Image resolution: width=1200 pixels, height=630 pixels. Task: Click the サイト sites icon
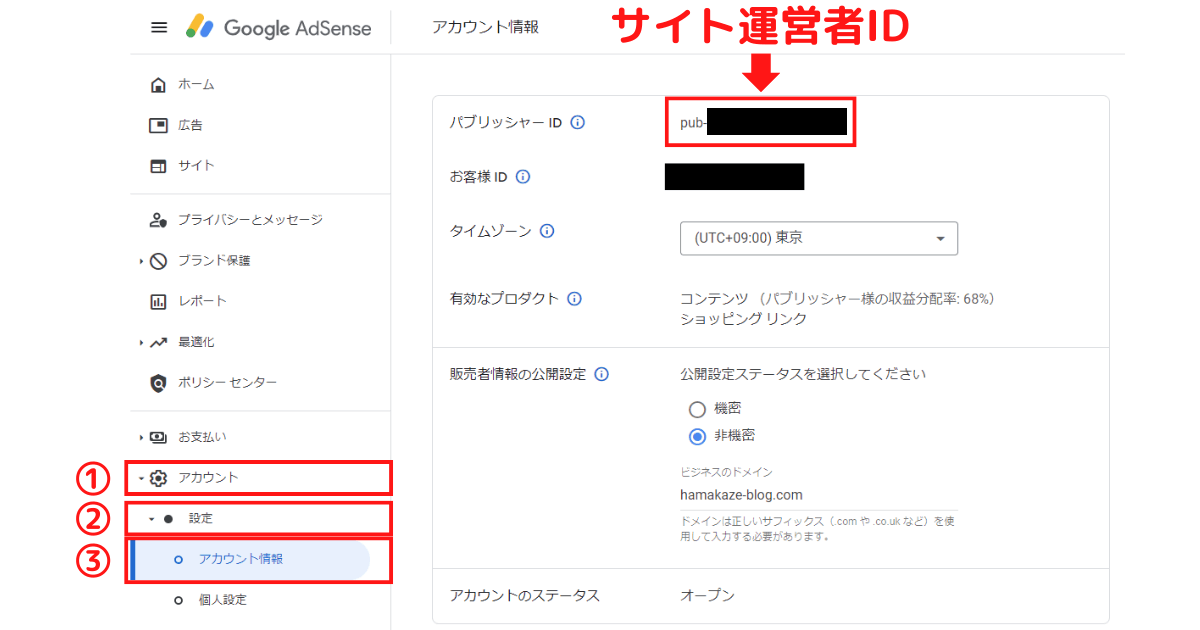tap(161, 164)
